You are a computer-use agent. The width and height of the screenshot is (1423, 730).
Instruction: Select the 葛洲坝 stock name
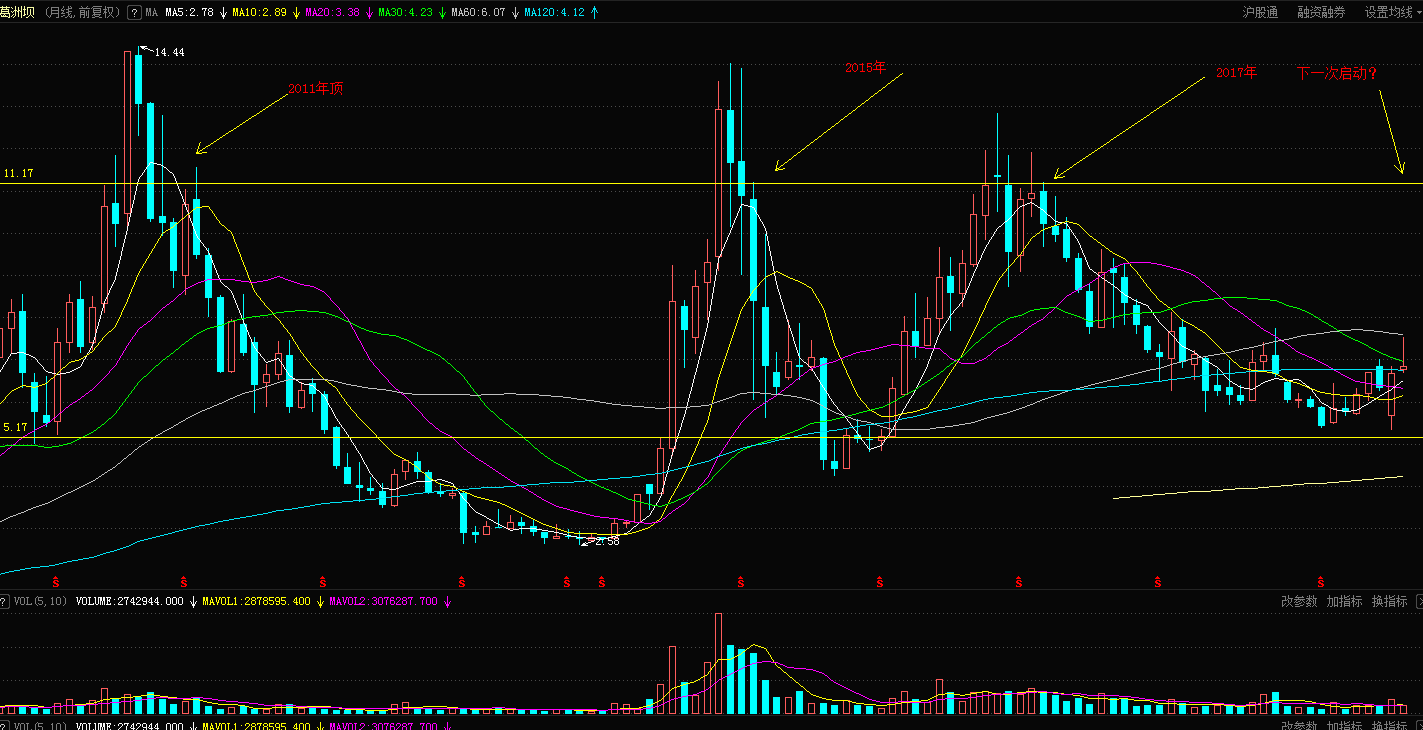point(17,12)
